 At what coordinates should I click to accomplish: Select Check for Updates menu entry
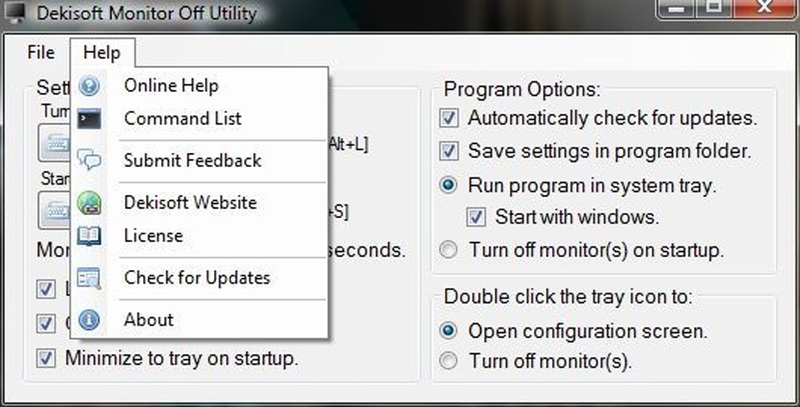tap(199, 278)
